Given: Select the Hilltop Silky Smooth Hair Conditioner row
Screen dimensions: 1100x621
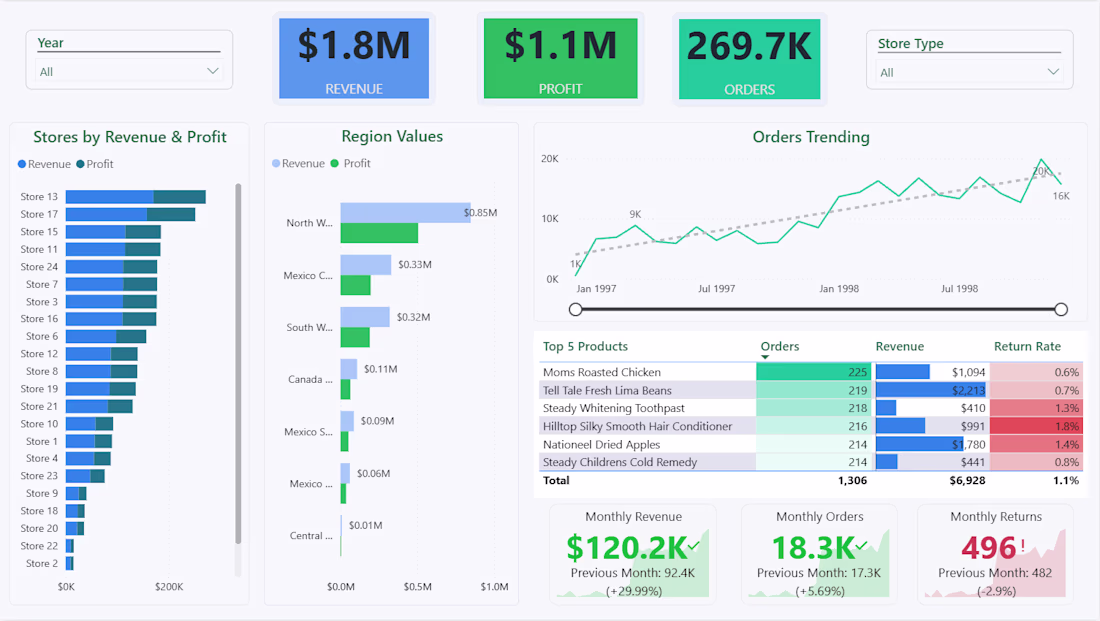Looking at the screenshot, I should pos(810,427).
